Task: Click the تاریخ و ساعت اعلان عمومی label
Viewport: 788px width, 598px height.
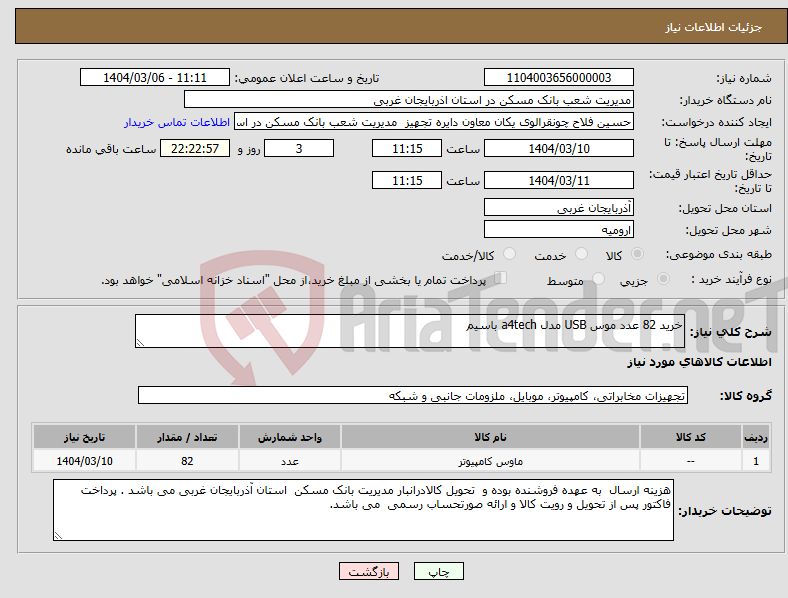Action: (x=307, y=78)
